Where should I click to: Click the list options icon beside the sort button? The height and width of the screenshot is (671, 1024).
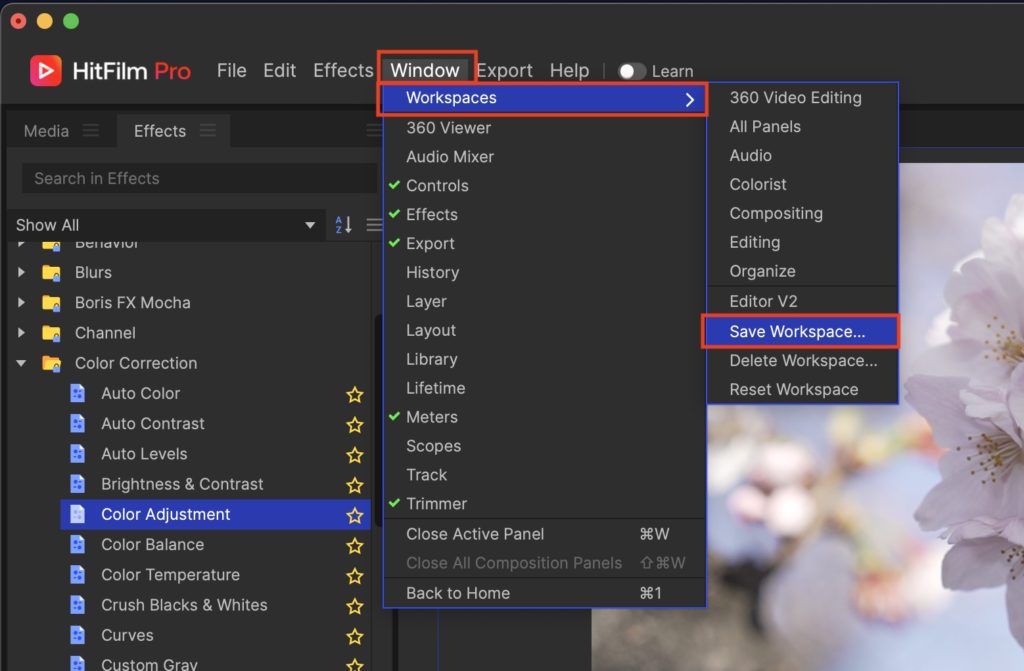pyautogui.click(x=374, y=225)
